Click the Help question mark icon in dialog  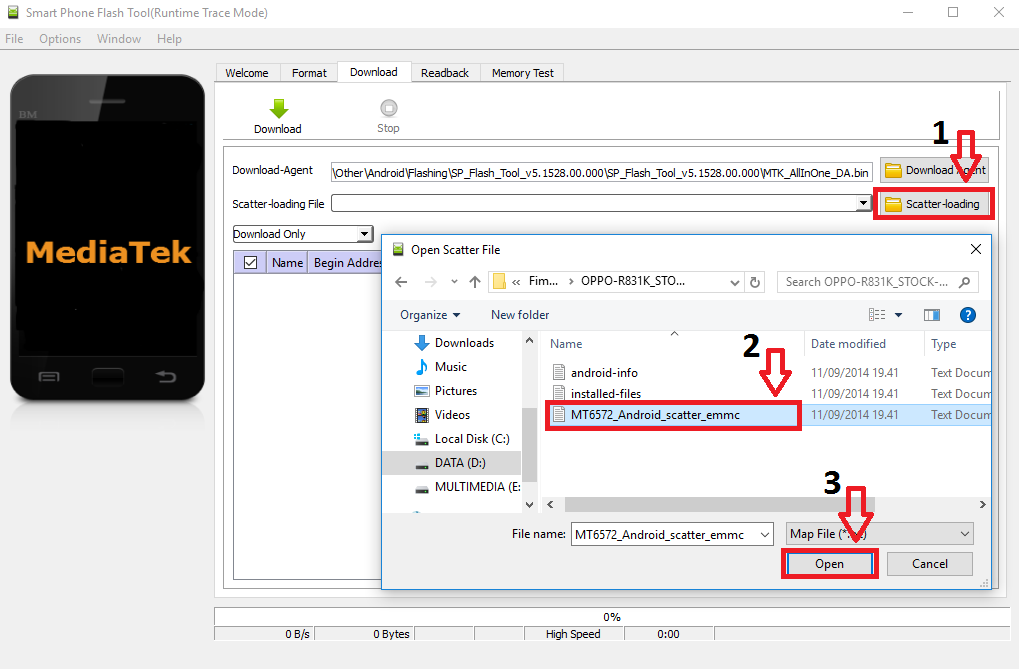[x=966, y=314]
